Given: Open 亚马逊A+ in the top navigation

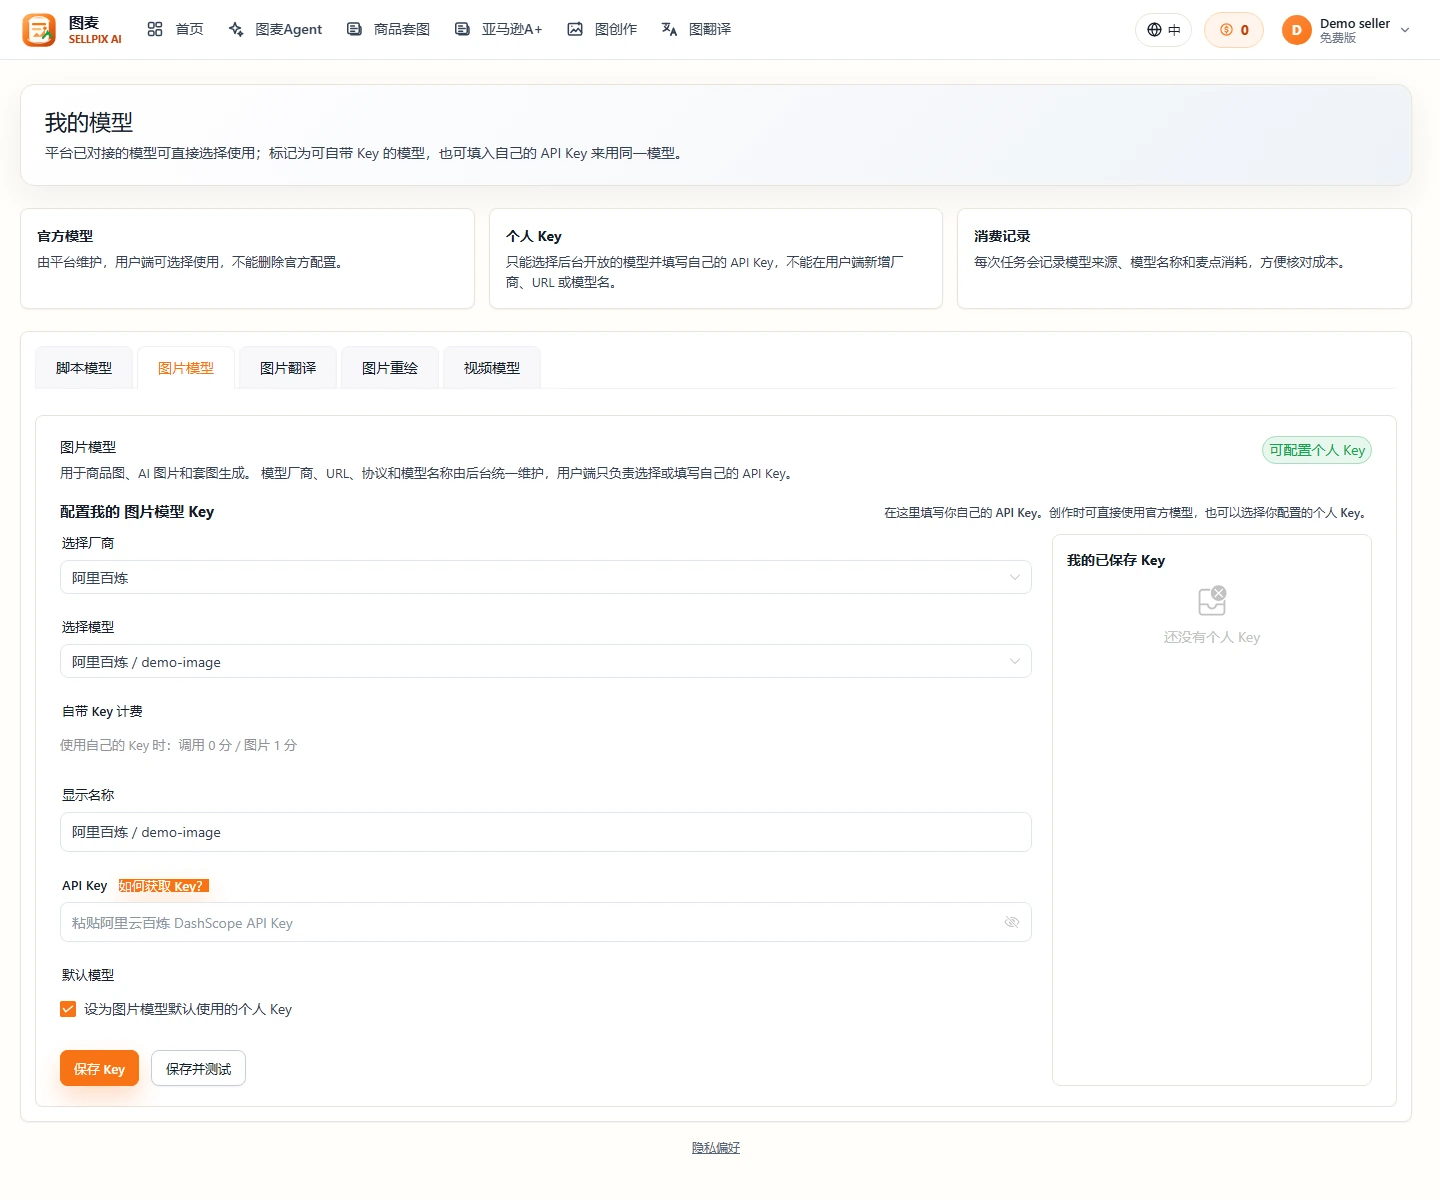Looking at the screenshot, I should pyautogui.click(x=498, y=30).
